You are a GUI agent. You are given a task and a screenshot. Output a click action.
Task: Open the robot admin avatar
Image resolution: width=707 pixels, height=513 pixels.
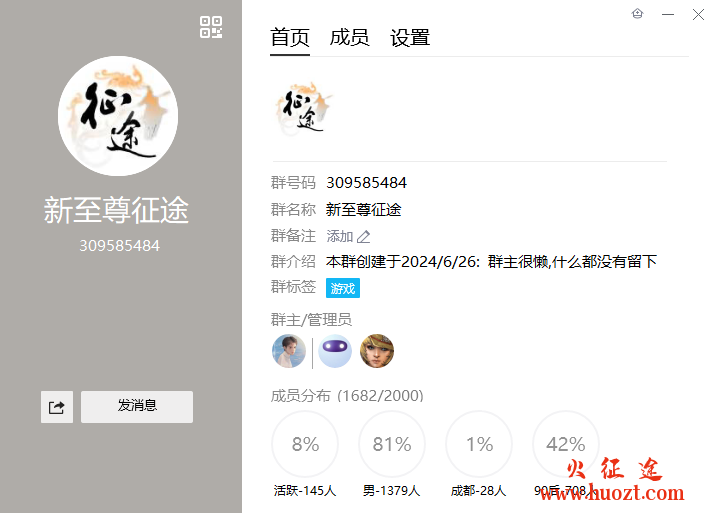click(335, 351)
